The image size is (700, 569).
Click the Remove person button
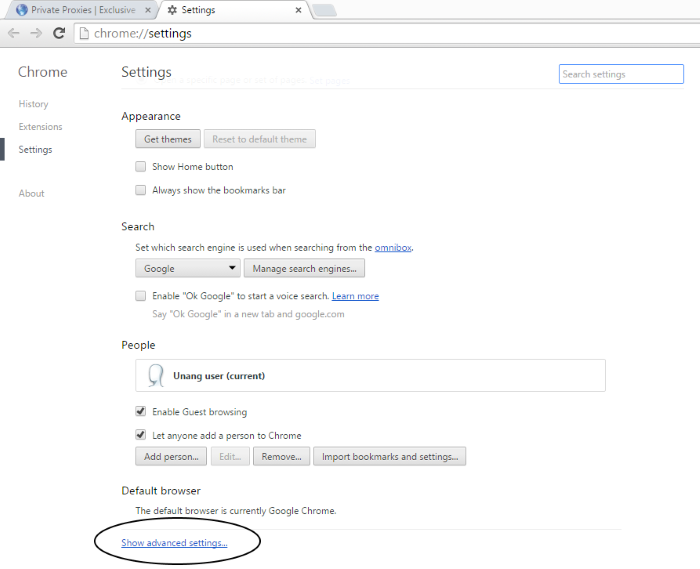coord(282,457)
